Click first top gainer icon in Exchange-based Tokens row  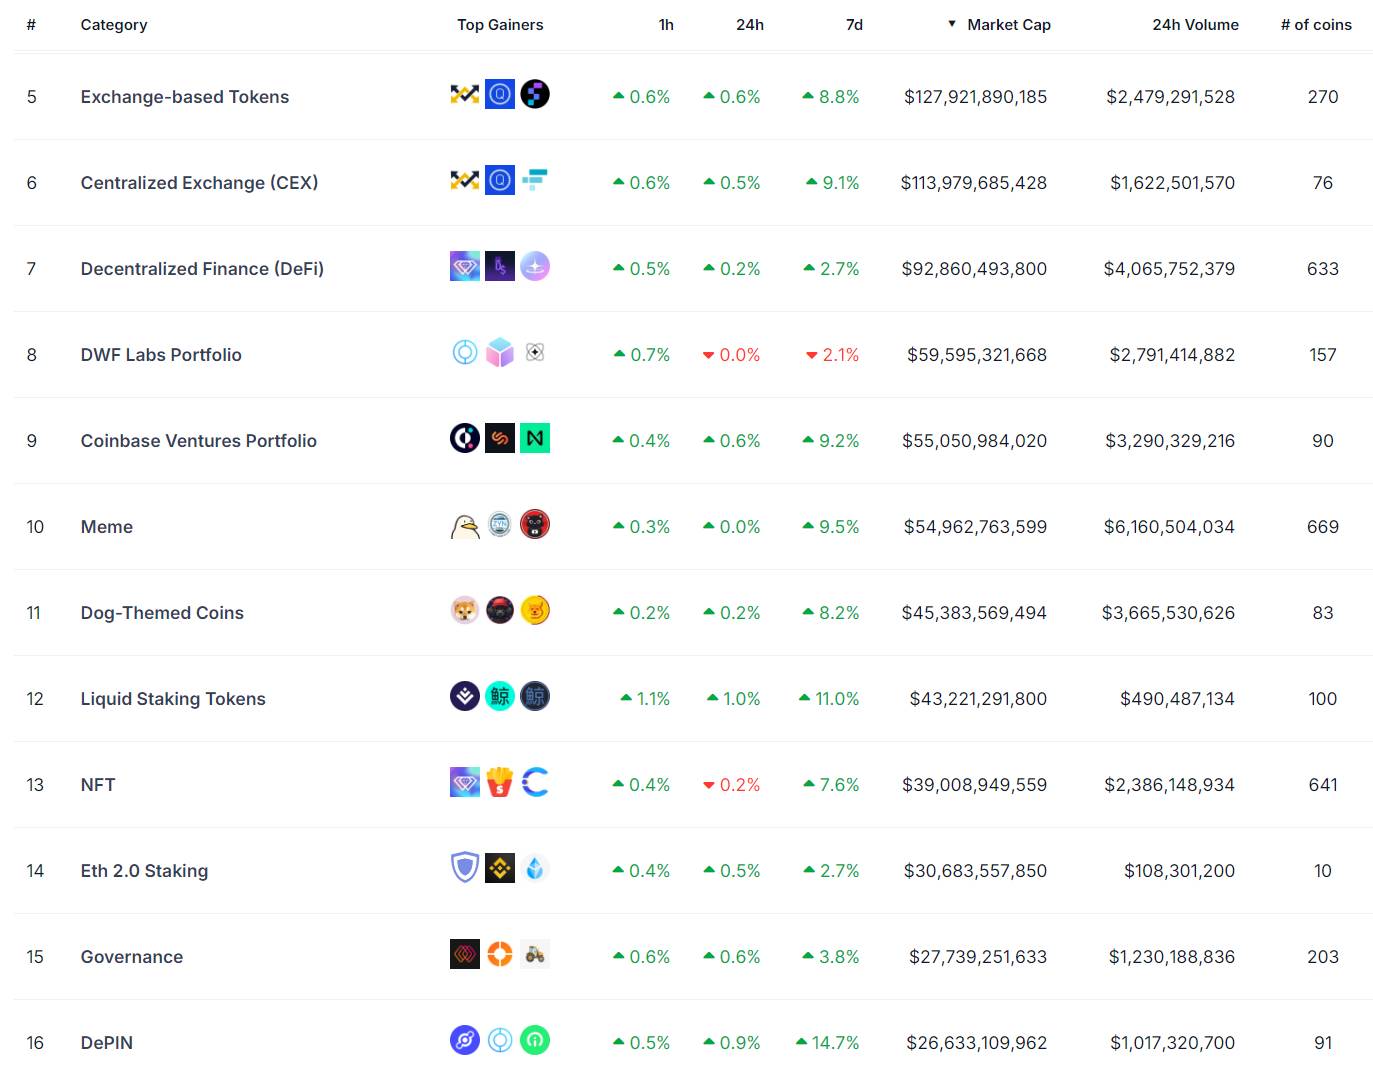[x=465, y=95]
